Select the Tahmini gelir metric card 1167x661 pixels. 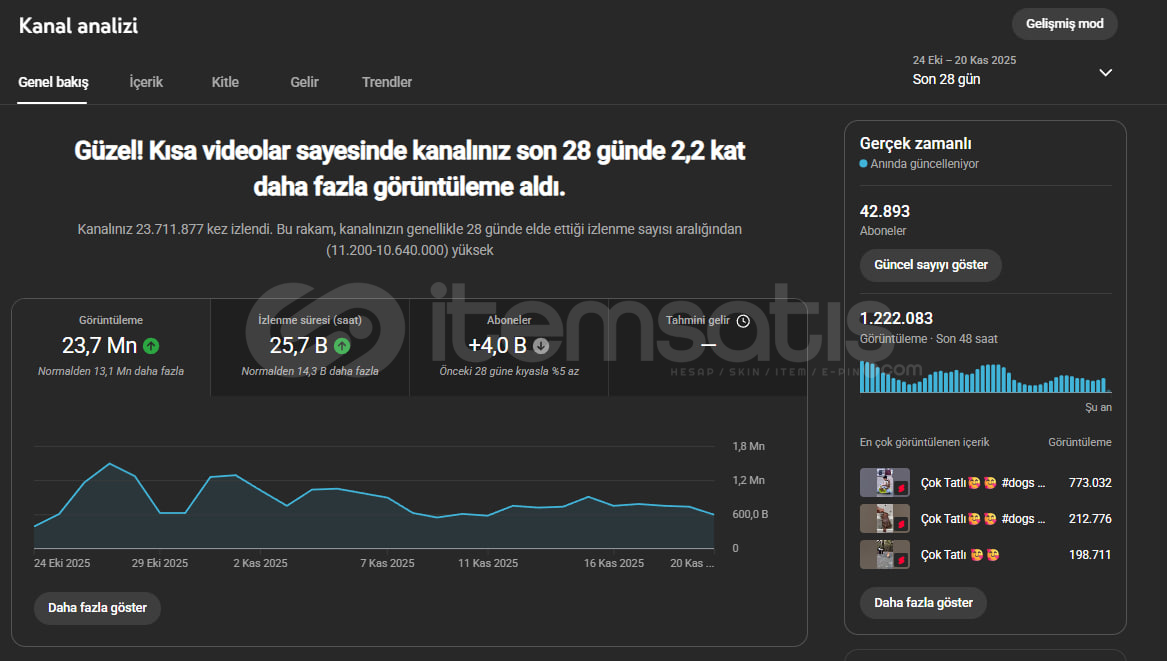(707, 347)
